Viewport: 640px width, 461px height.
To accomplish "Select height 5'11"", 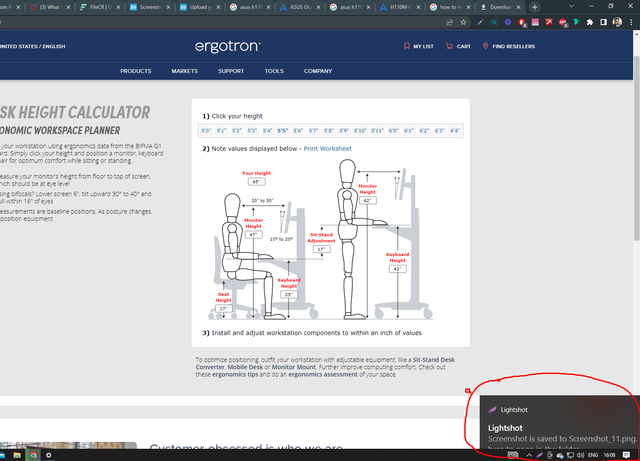I will [x=377, y=131].
